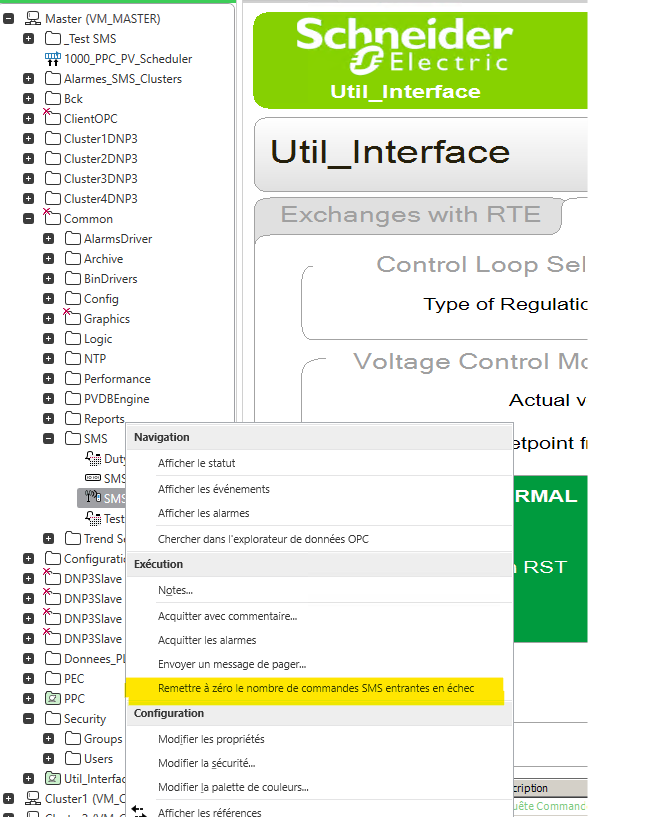The width and height of the screenshot is (670, 817).
Task: Click the 1000_PPC_PV_Scheduler schedule icon
Action: pos(53,59)
